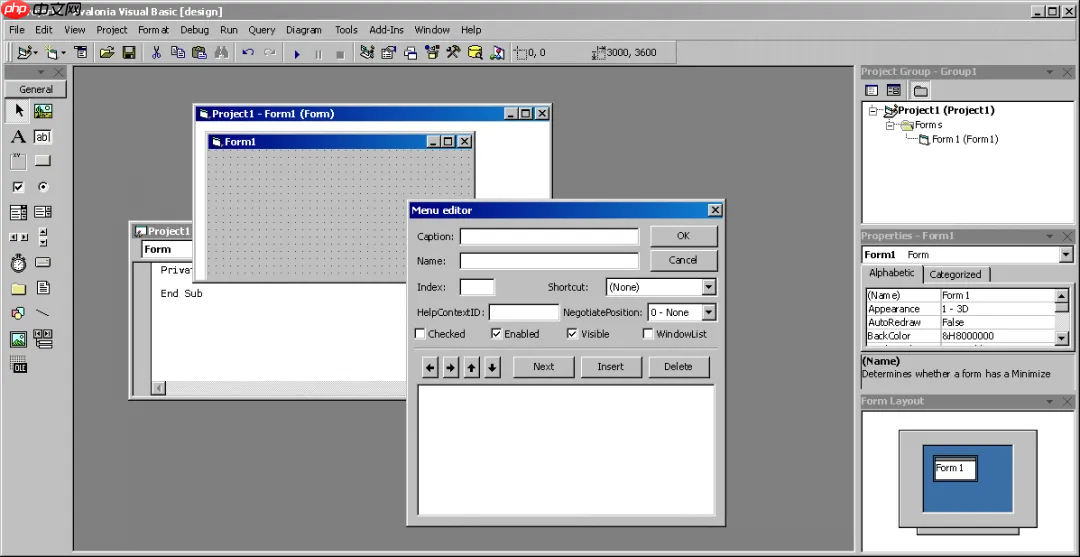
Task: Click the Cut scissors toolbar icon
Action: click(156, 52)
